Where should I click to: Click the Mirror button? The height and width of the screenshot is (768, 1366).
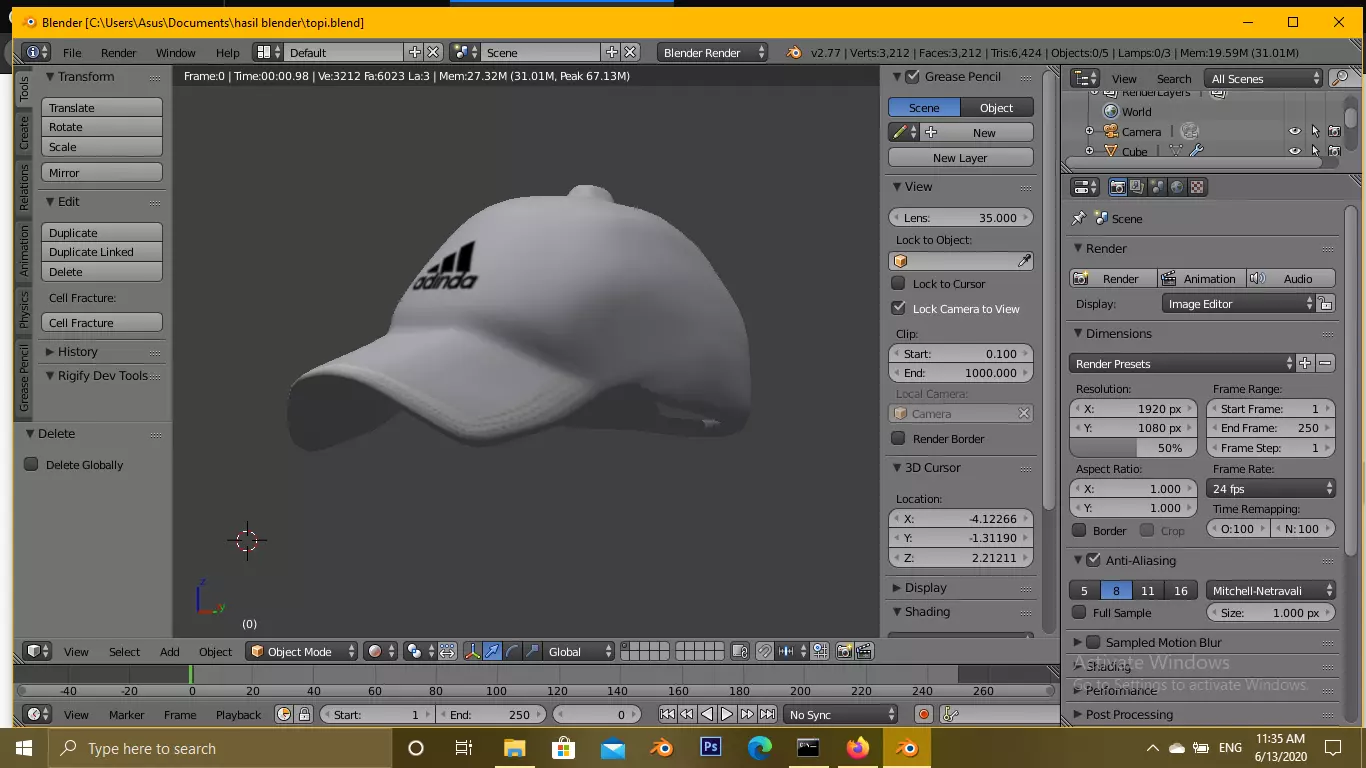pos(102,172)
